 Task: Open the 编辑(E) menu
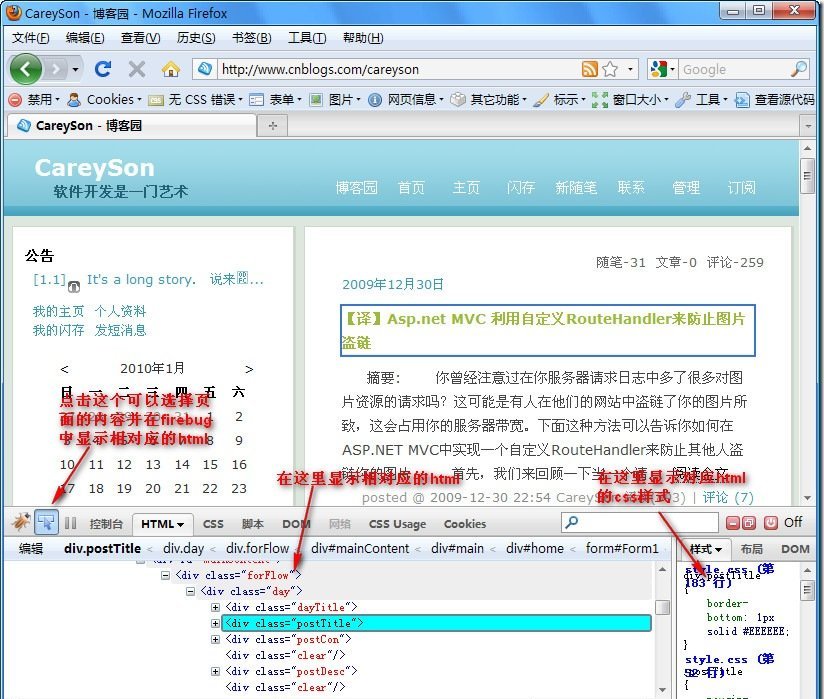click(x=85, y=38)
